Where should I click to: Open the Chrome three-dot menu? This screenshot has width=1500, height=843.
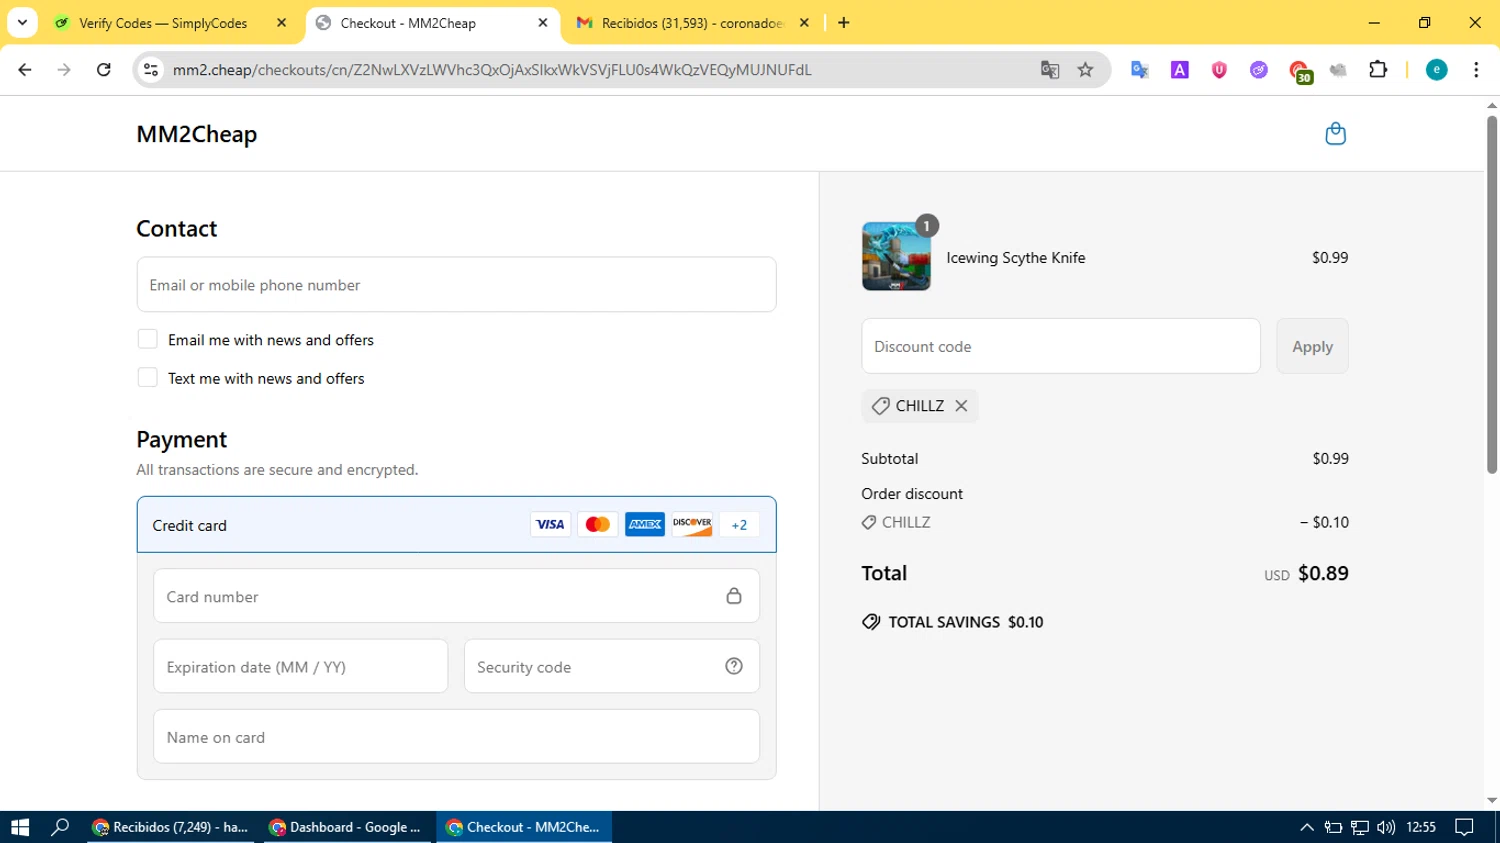1476,69
